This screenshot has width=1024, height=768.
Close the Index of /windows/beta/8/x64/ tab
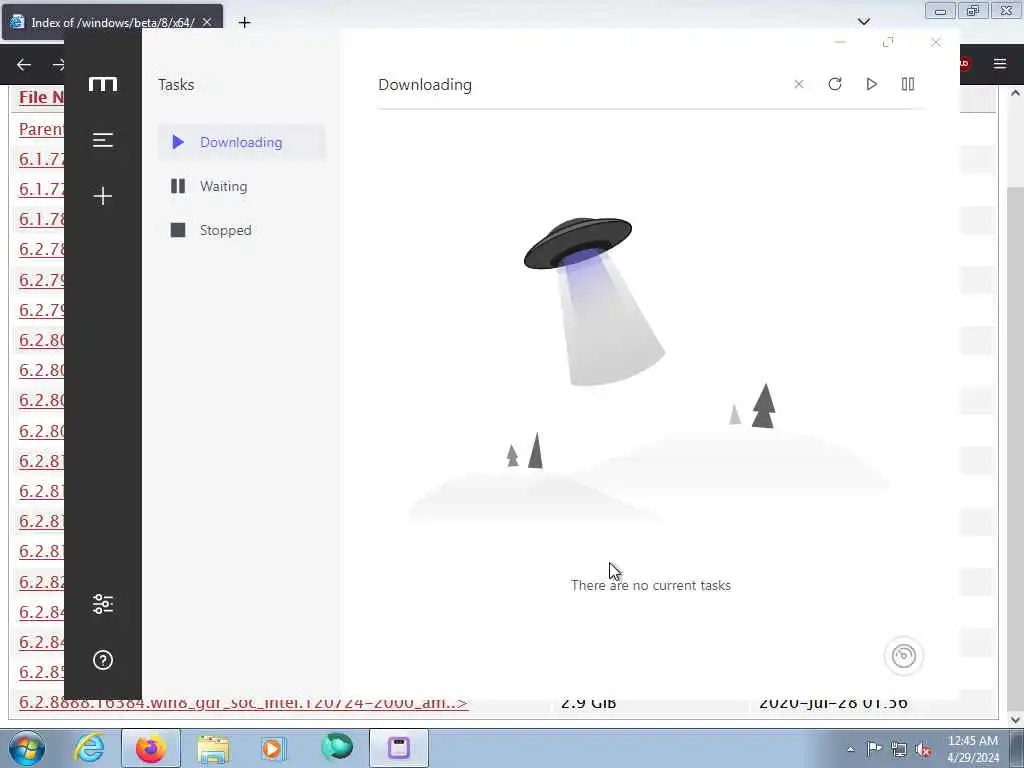207,22
